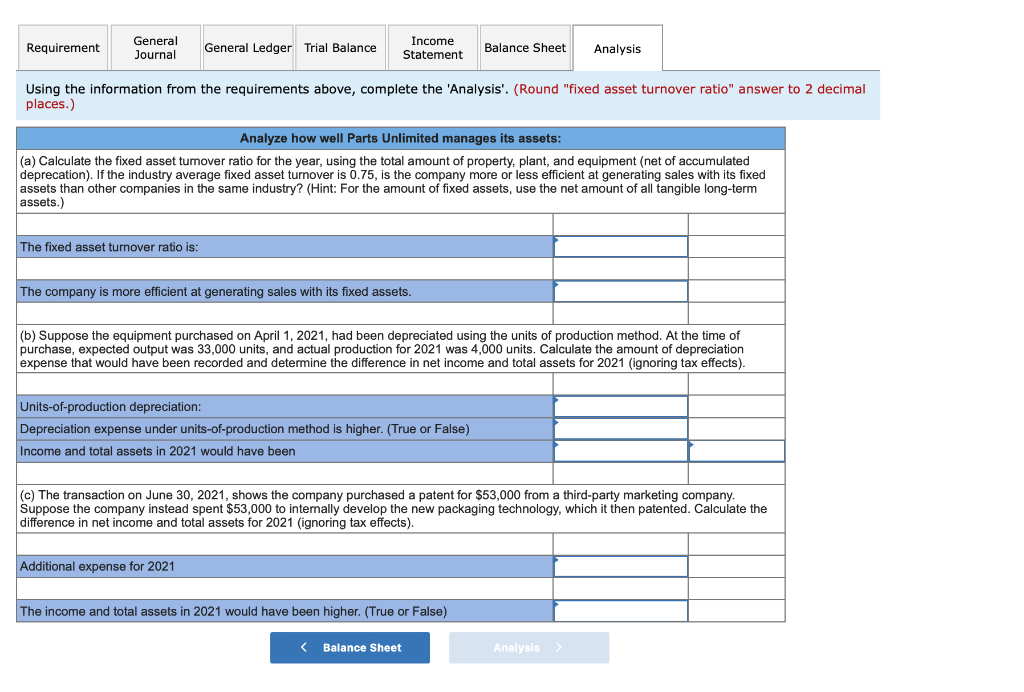This screenshot has height=692, width=1024.
Task: Open the dropdown for company efficiency statement
Action: tap(620, 290)
